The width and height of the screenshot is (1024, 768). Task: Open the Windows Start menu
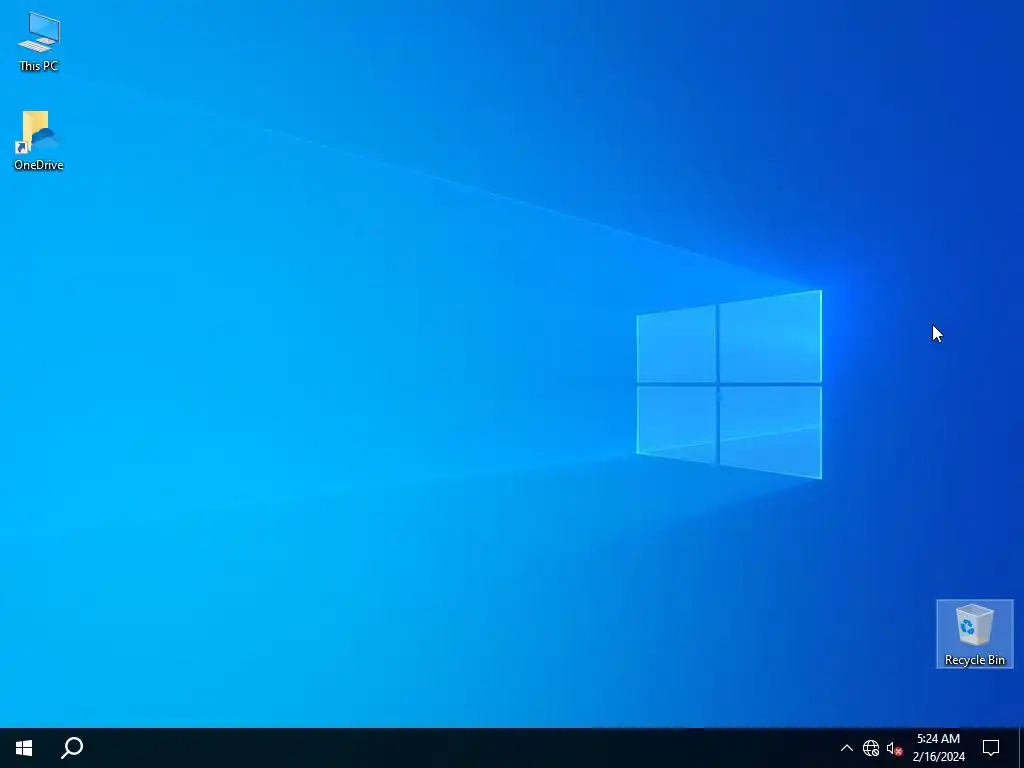tap(24, 748)
